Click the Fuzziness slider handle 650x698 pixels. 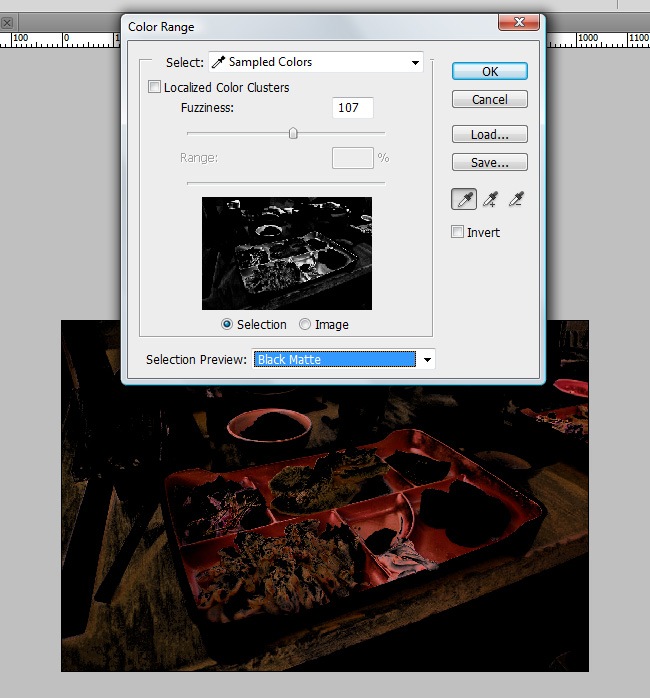click(293, 133)
